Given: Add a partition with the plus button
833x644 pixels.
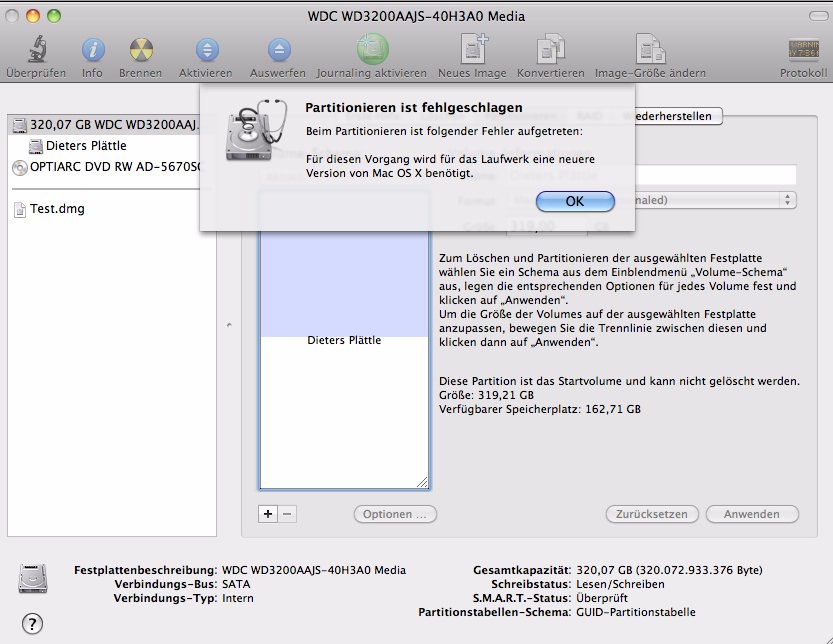Looking at the screenshot, I should 267,513.
